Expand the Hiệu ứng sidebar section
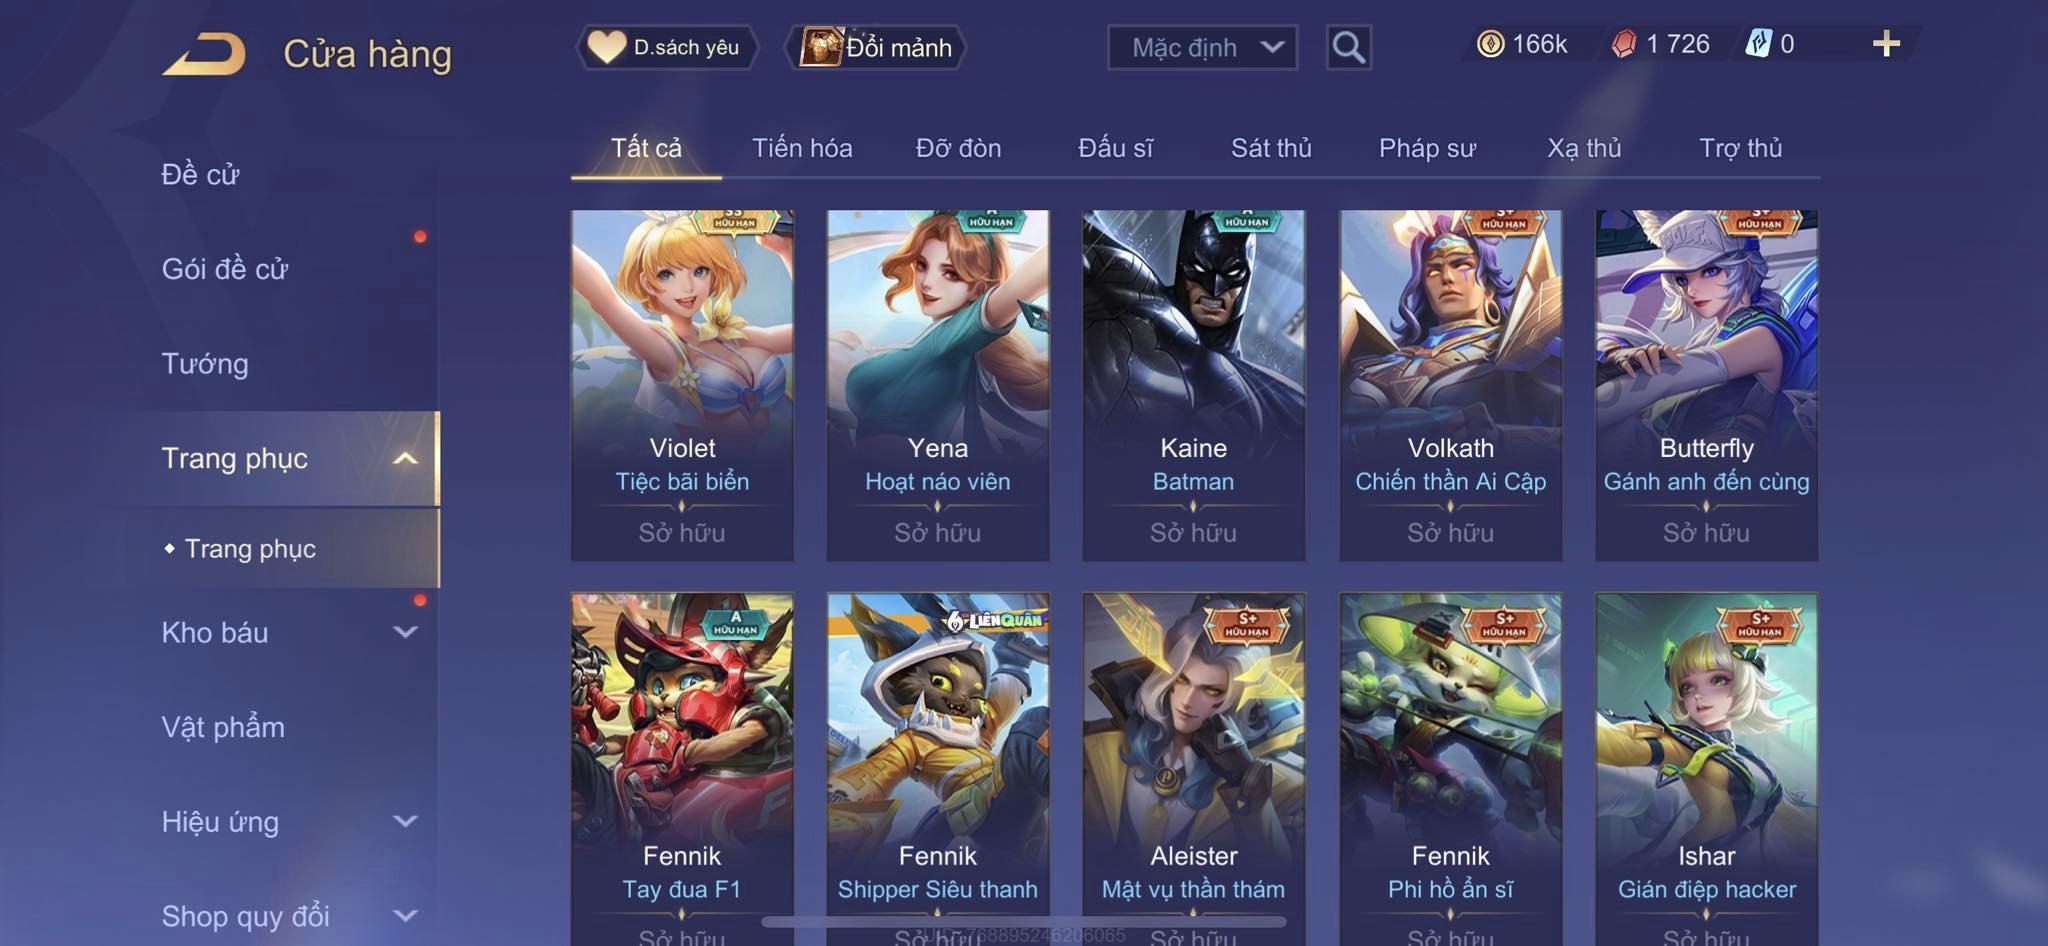The image size is (2048, 946). tap(405, 821)
